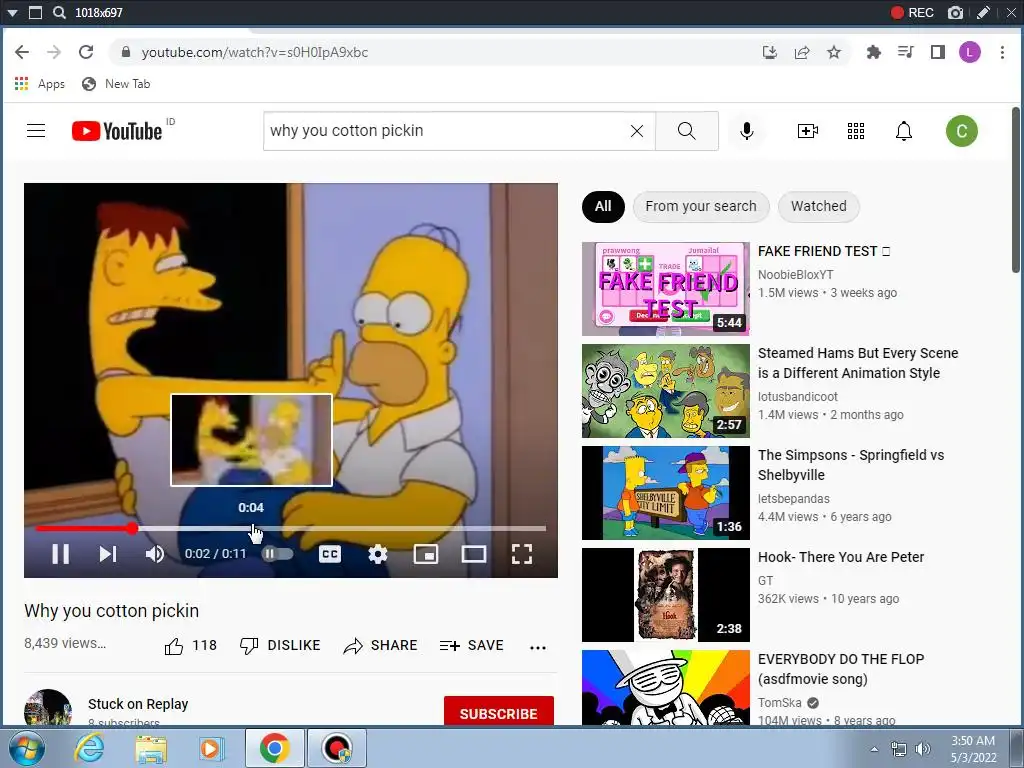Enter fullscreen mode icon

point(522,554)
